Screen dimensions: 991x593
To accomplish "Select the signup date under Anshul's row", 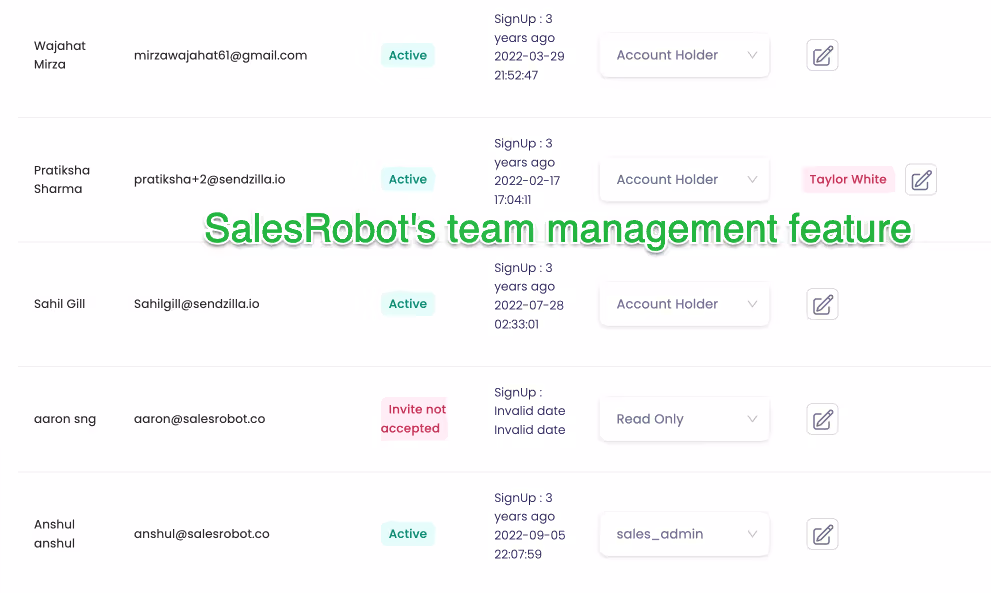I will (528, 525).
